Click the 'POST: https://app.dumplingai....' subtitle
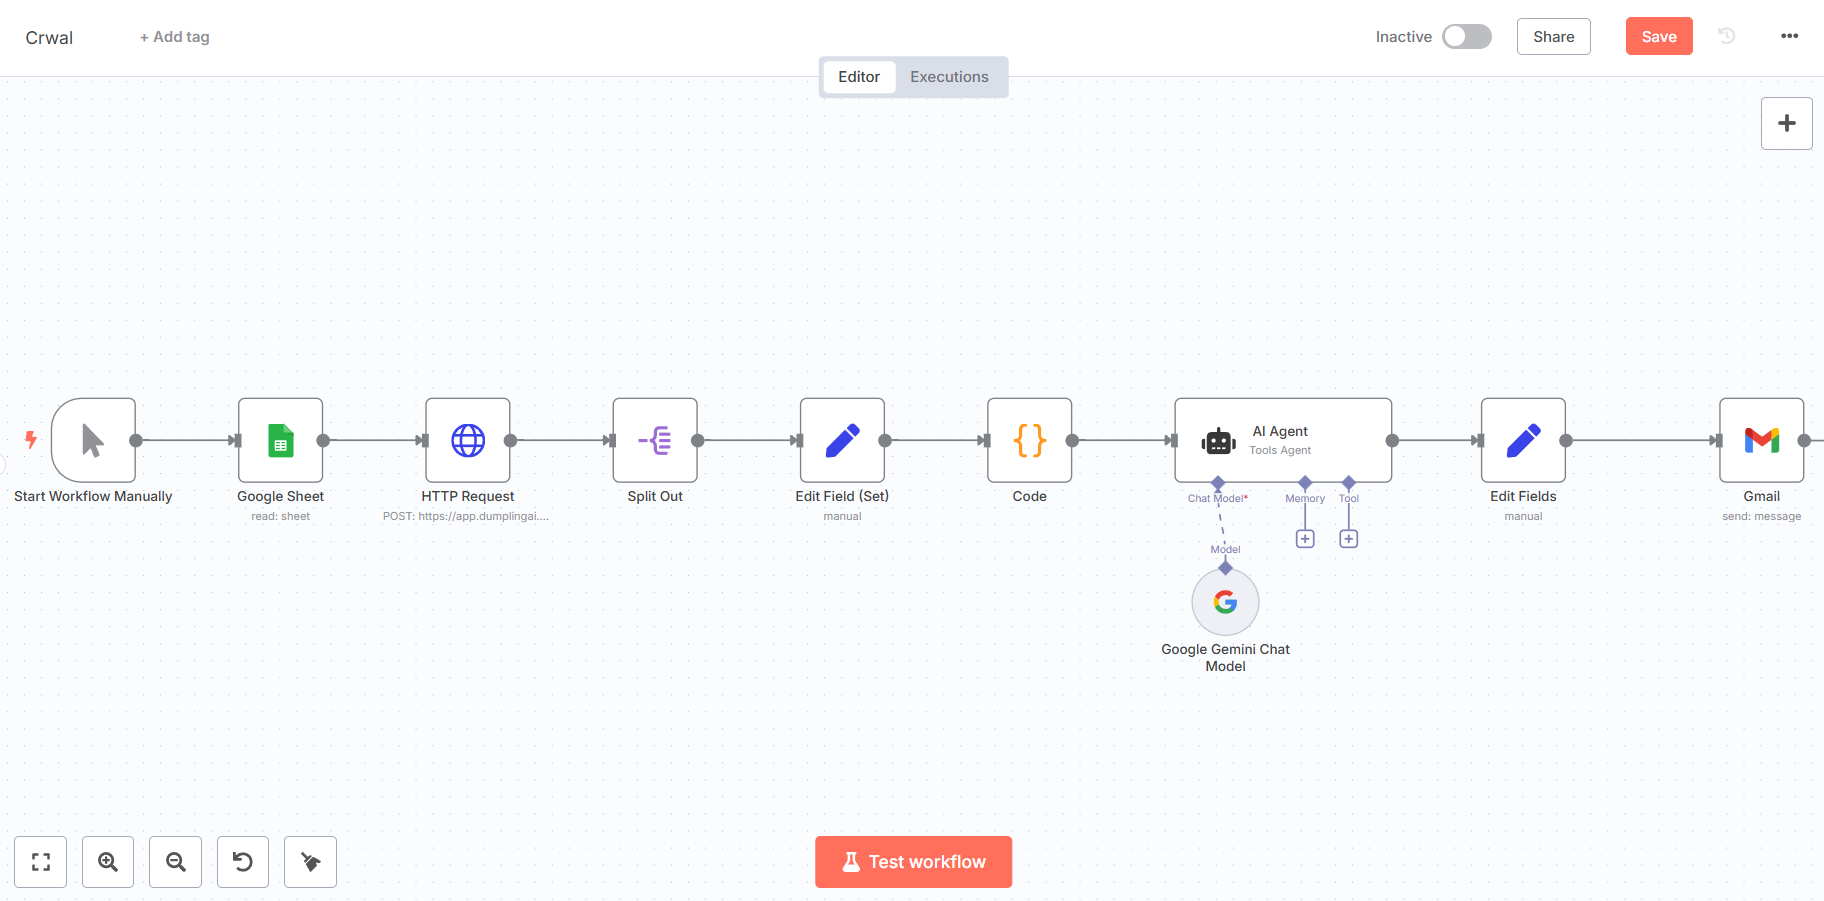The width and height of the screenshot is (1824, 901). tap(466, 517)
